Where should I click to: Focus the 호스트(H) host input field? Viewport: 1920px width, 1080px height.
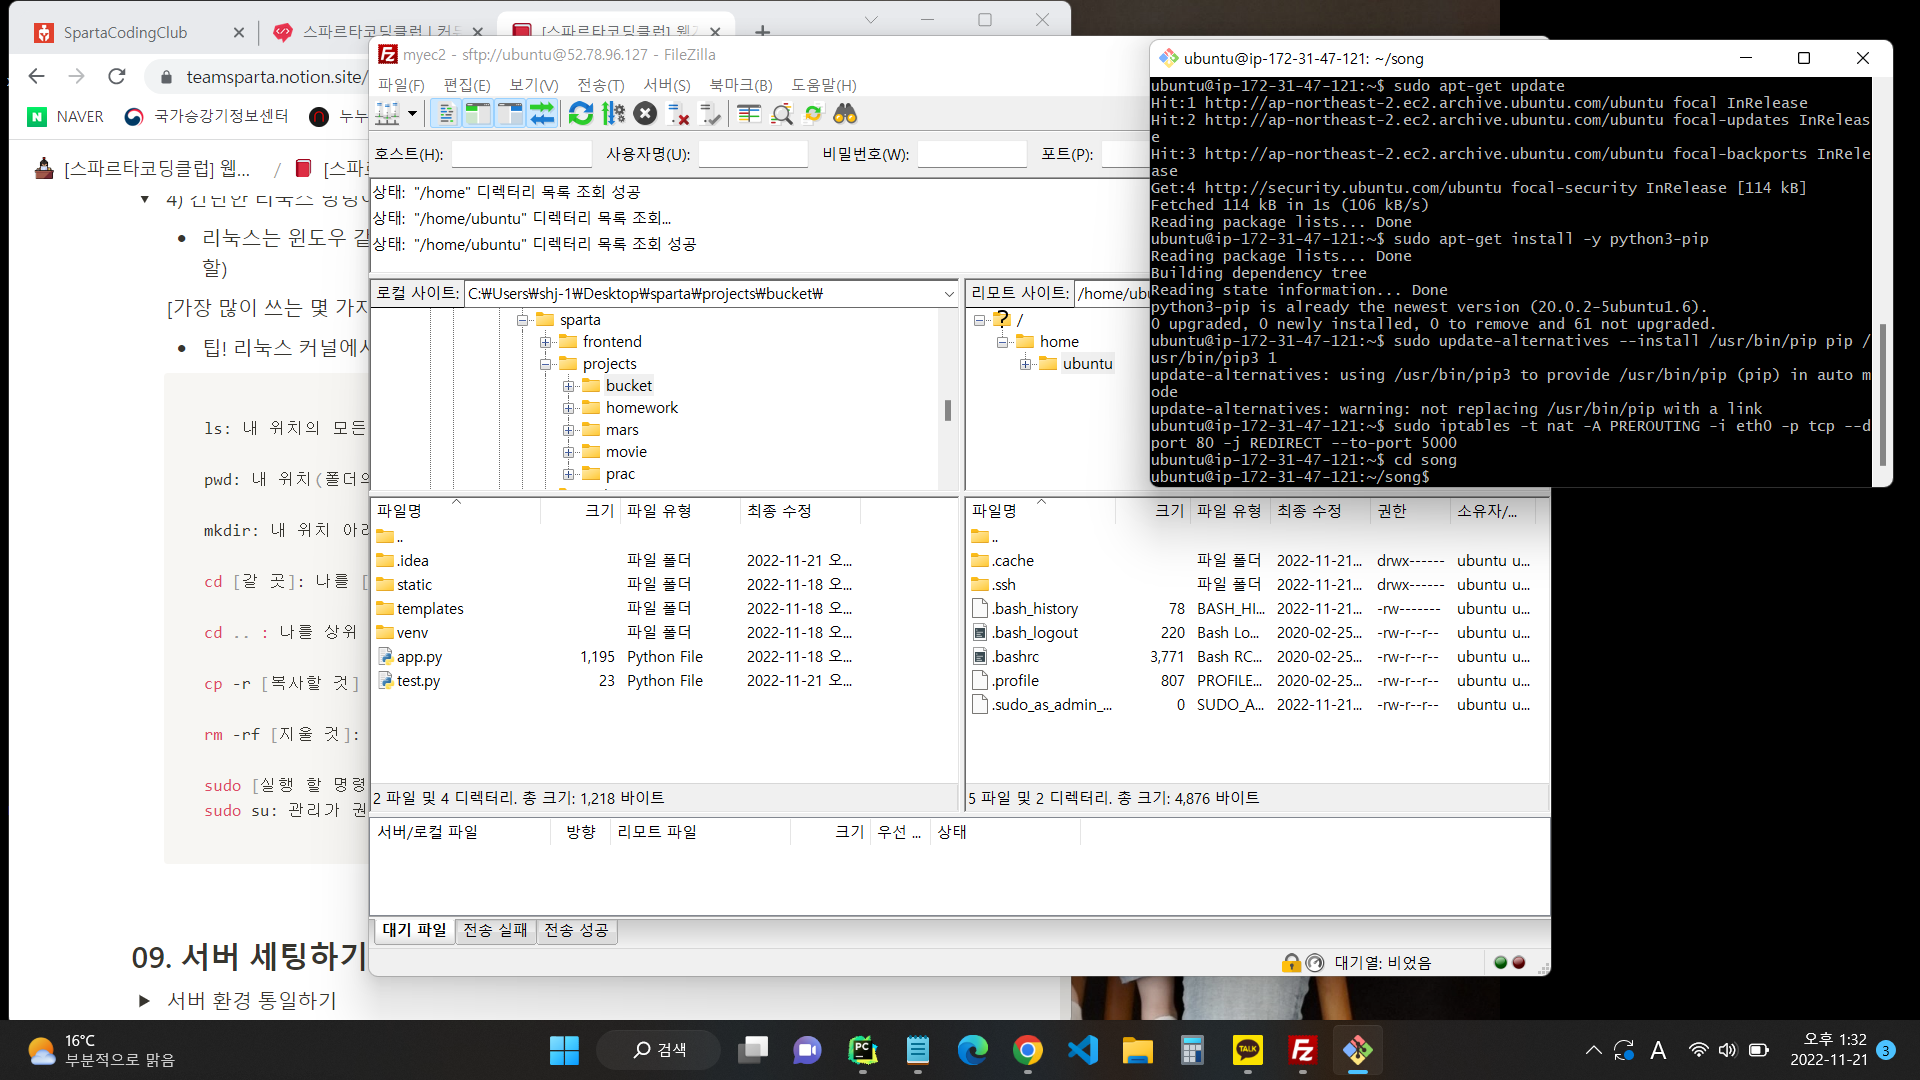(x=522, y=154)
